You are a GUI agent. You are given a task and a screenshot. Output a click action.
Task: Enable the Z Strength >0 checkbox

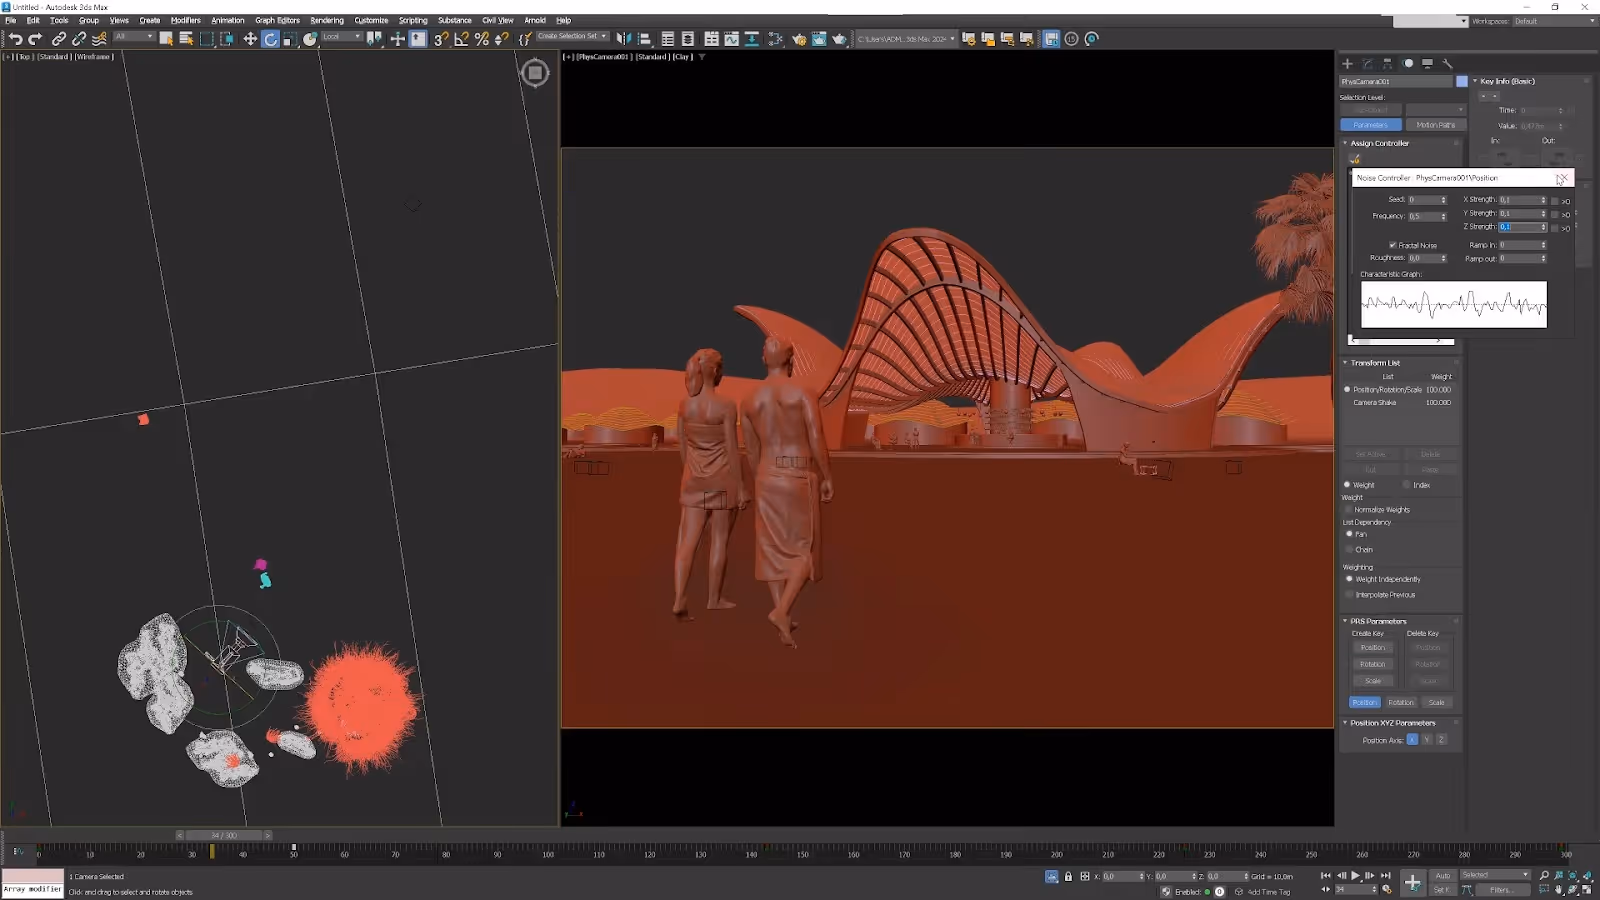point(1555,228)
